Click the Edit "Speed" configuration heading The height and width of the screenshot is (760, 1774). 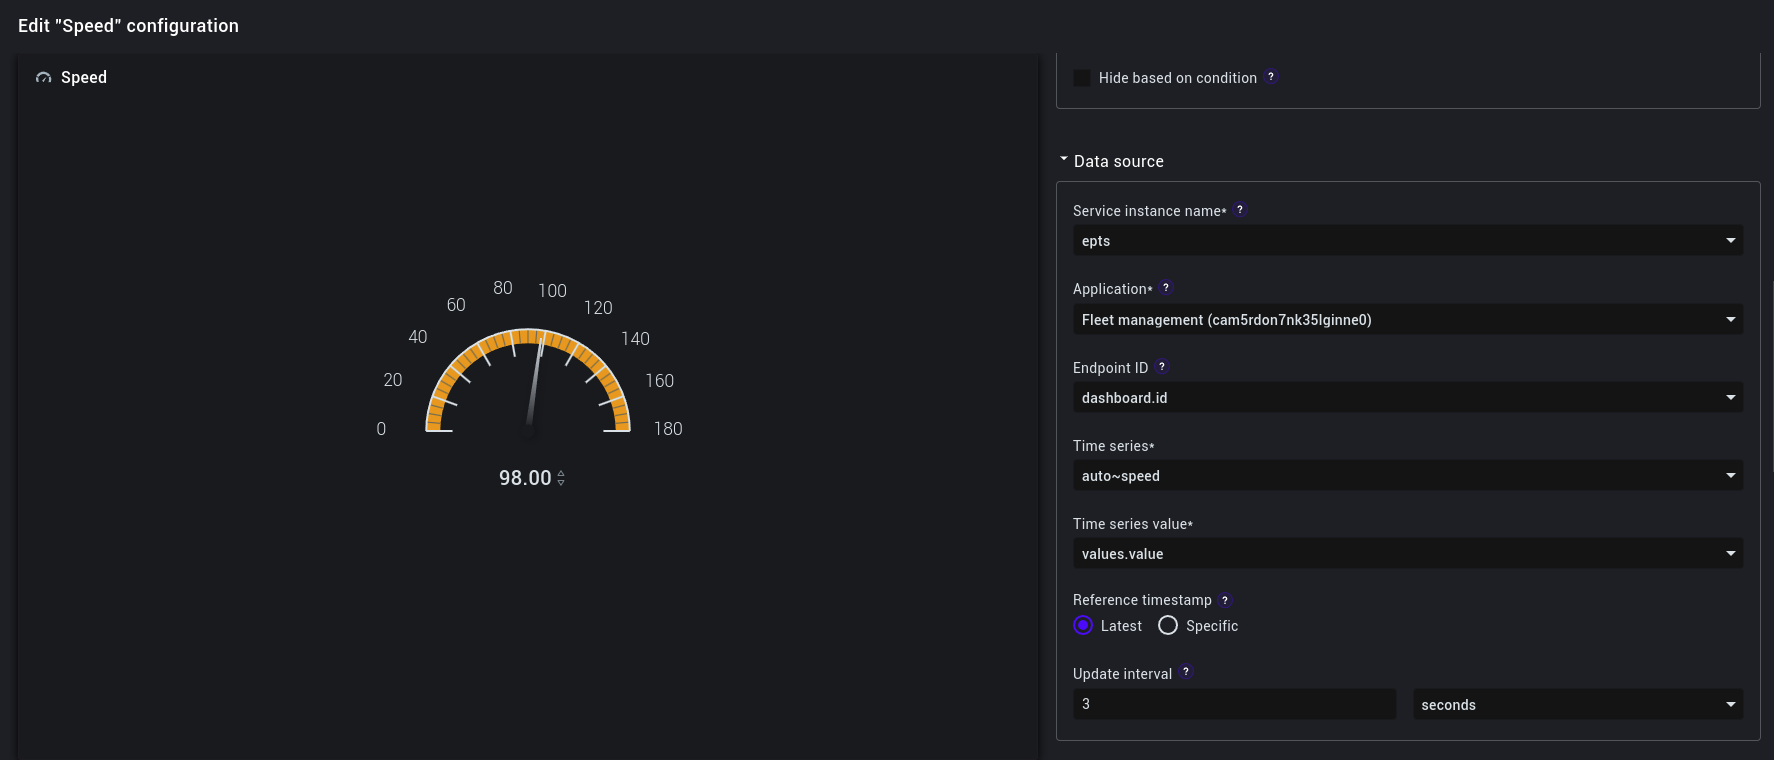click(x=128, y=26)
